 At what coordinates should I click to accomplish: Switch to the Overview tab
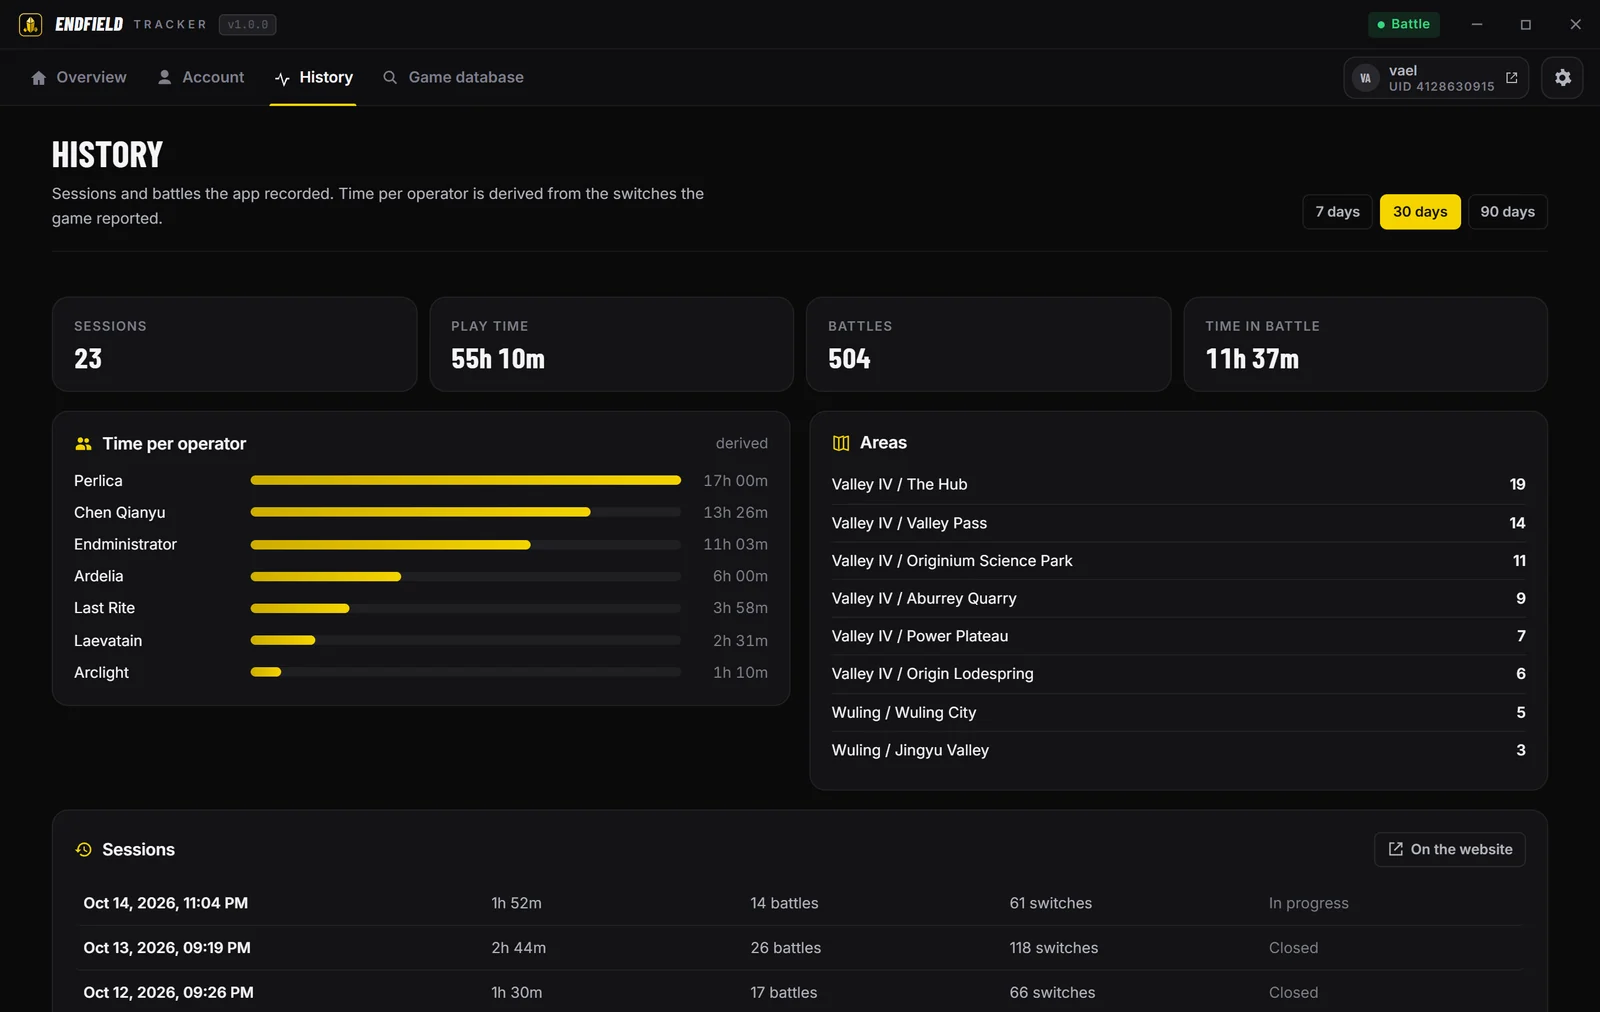79,78
